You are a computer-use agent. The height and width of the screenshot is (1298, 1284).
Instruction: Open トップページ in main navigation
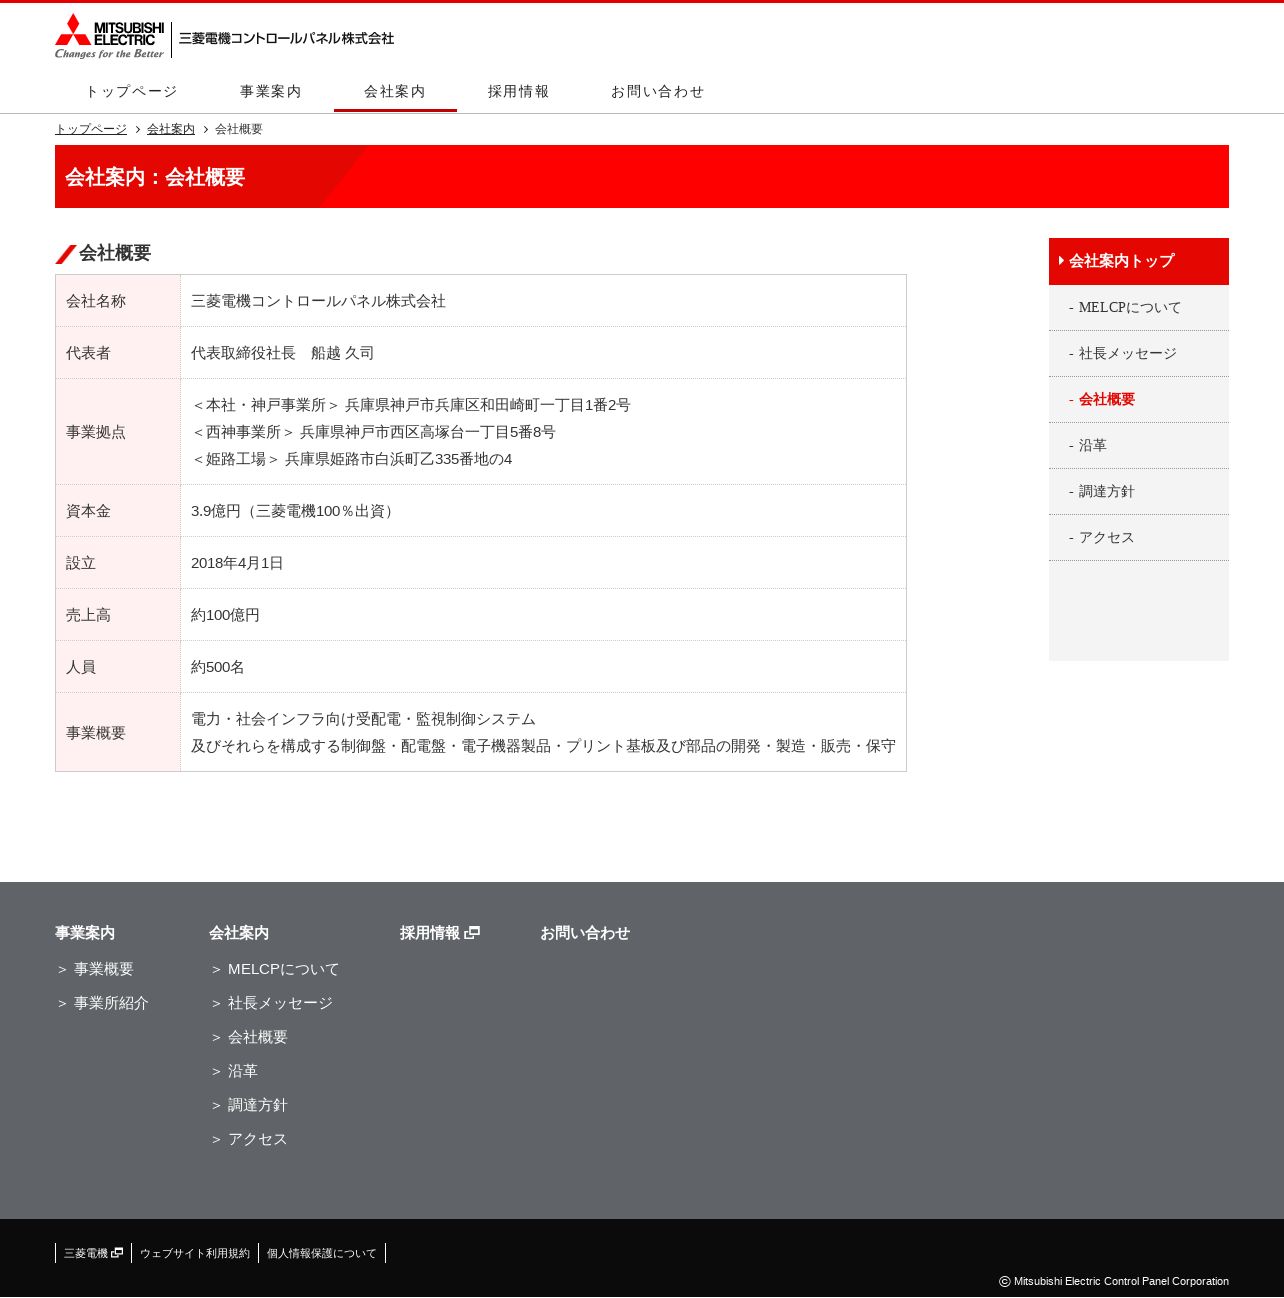point(131,91)
